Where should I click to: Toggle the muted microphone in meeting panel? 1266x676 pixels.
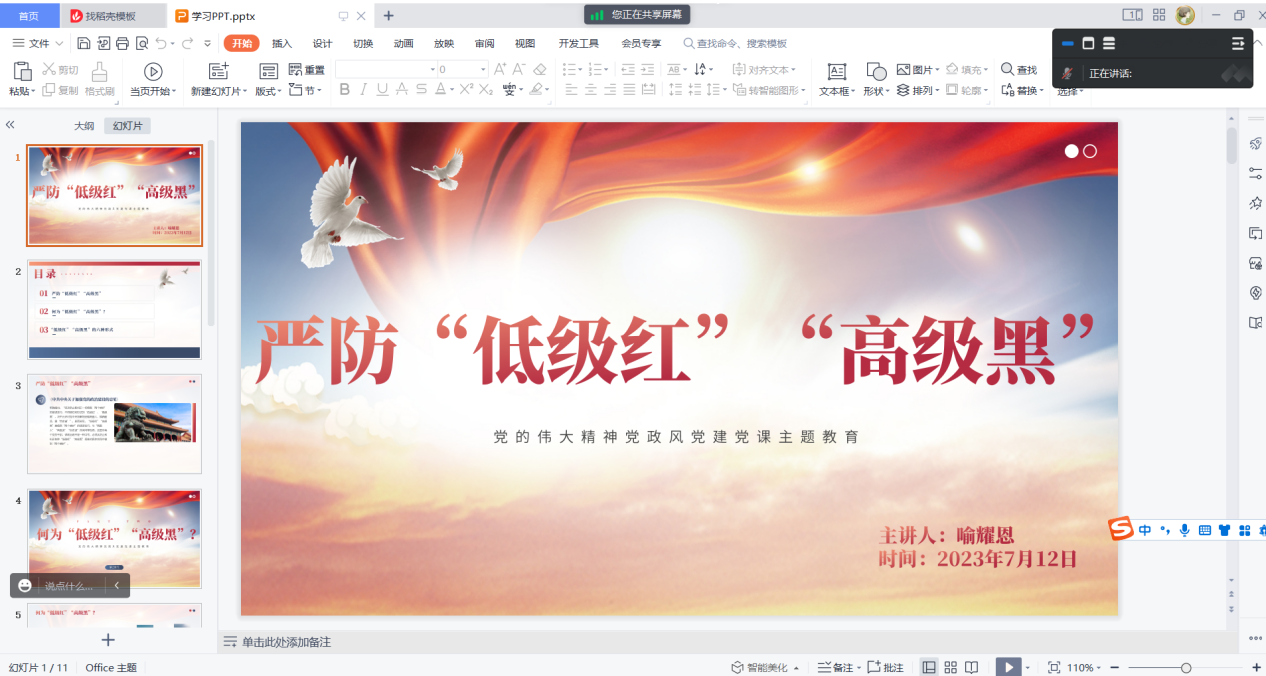pyautogui.click(x=1068, y=73)
